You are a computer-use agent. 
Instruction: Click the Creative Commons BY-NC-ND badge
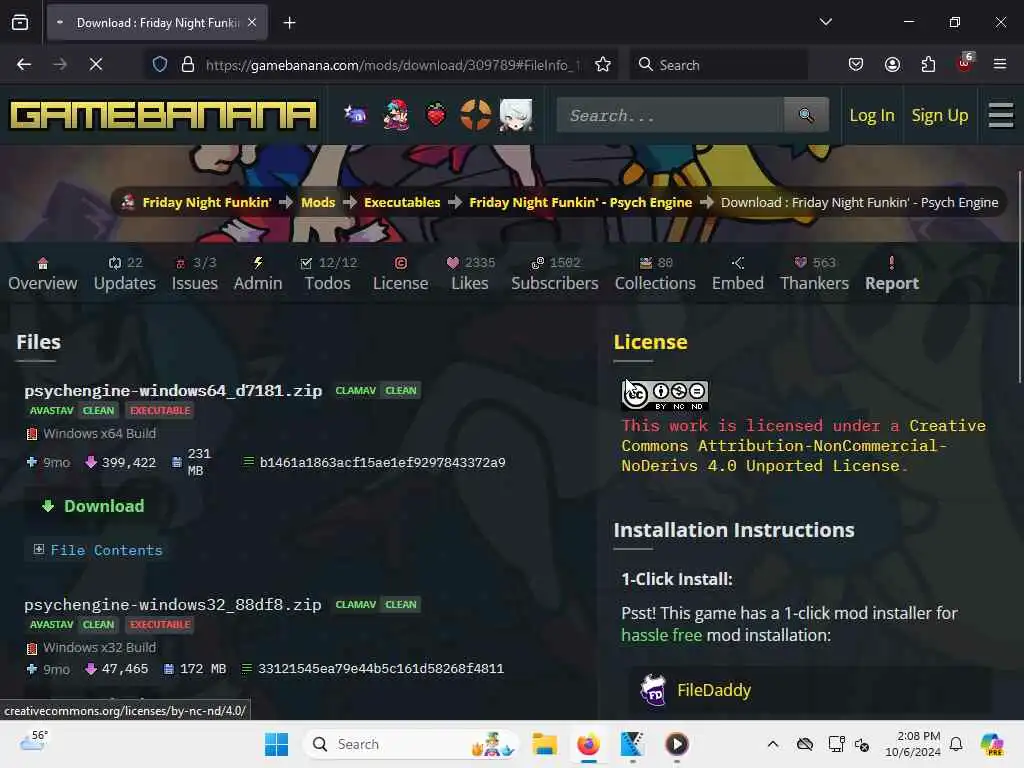[x=665, y=395]
